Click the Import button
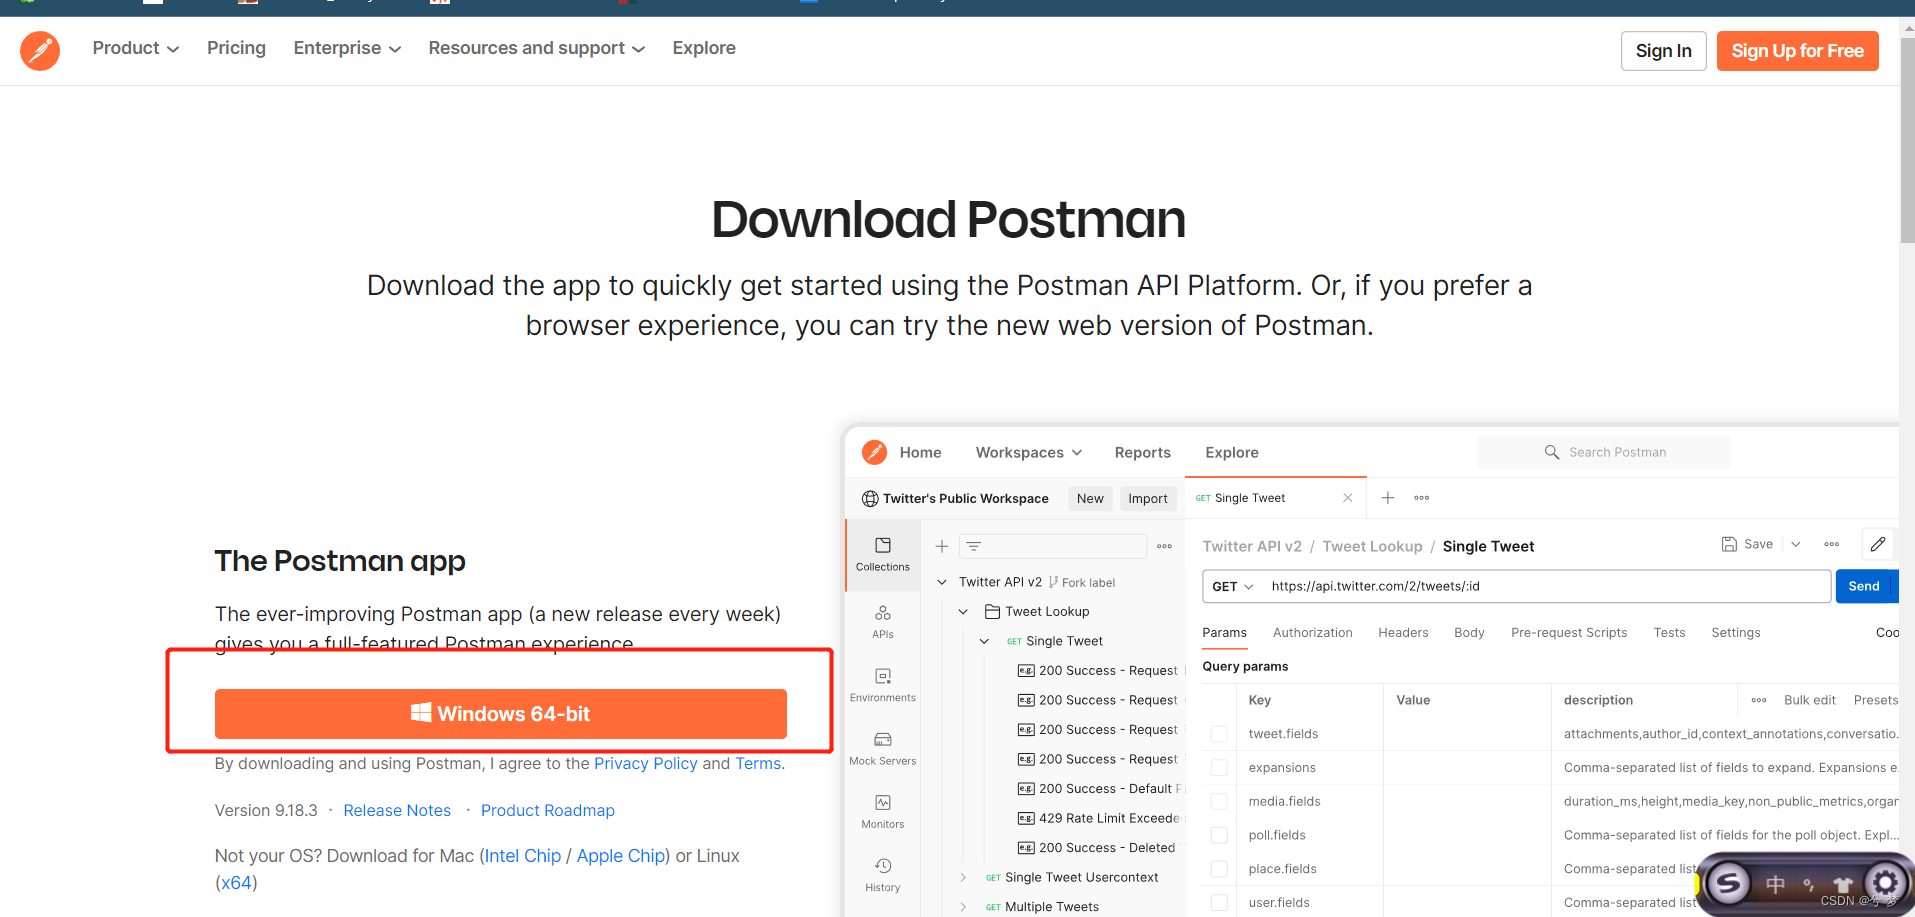The image size is (1915, 917). 1148,498
